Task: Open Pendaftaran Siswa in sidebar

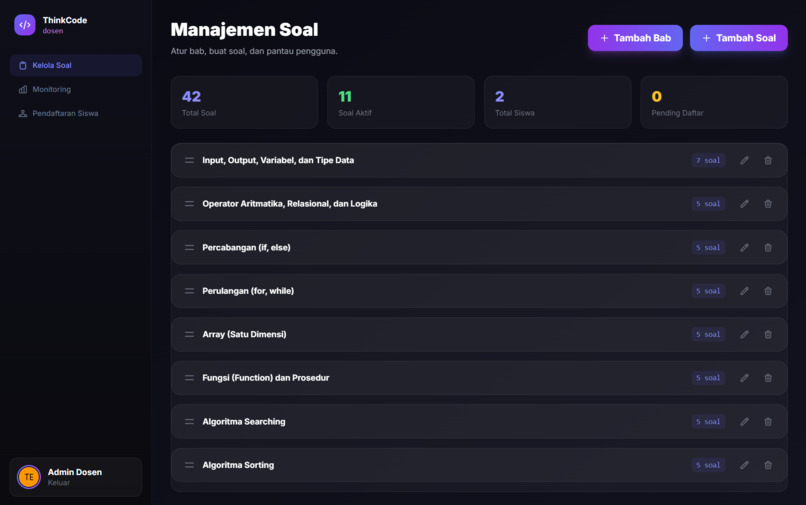Action: [76, 113]
